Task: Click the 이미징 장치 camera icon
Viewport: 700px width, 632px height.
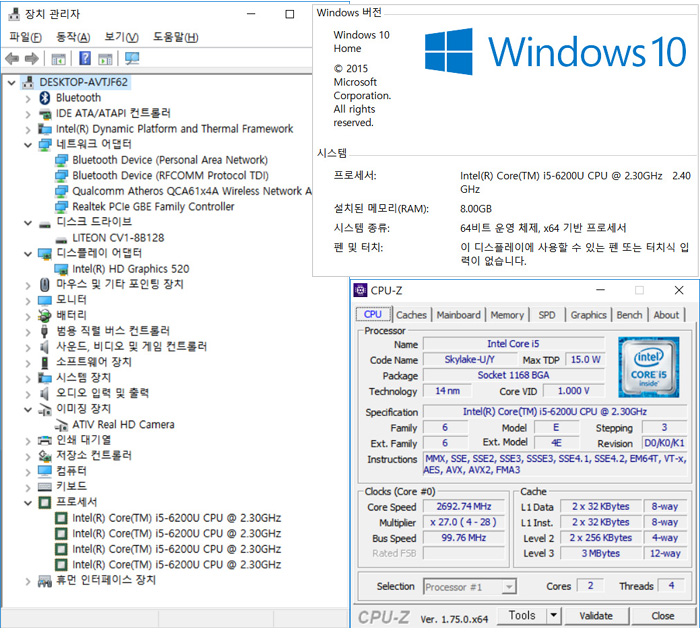Action: (x=45, y=409)
